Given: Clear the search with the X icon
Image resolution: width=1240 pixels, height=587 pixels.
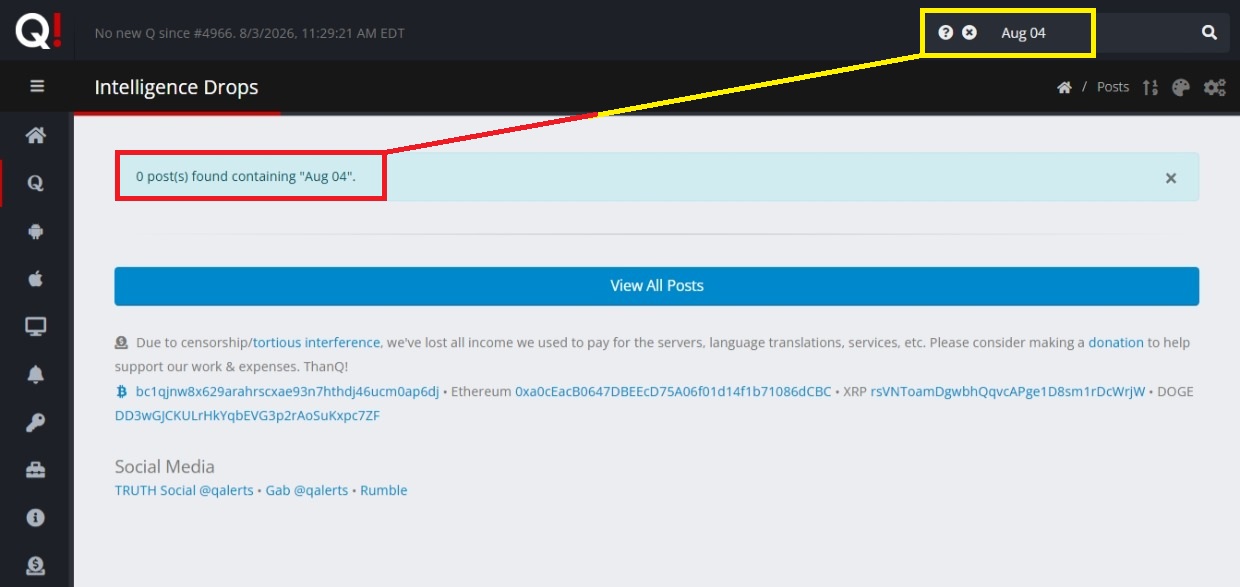Looking at the screenshot, I should (969, 33).
